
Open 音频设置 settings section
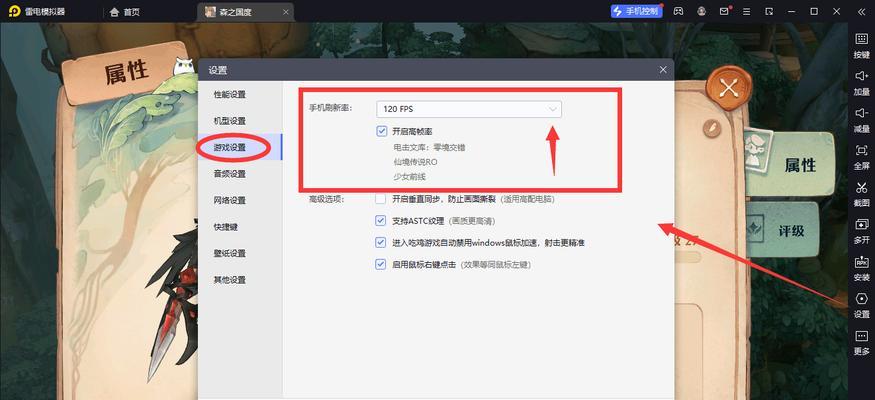pyautogui.click(x=240, y=174)
